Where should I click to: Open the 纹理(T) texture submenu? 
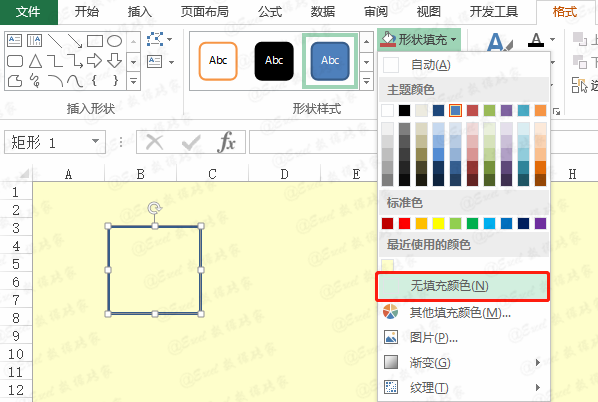tap(463, 388)
